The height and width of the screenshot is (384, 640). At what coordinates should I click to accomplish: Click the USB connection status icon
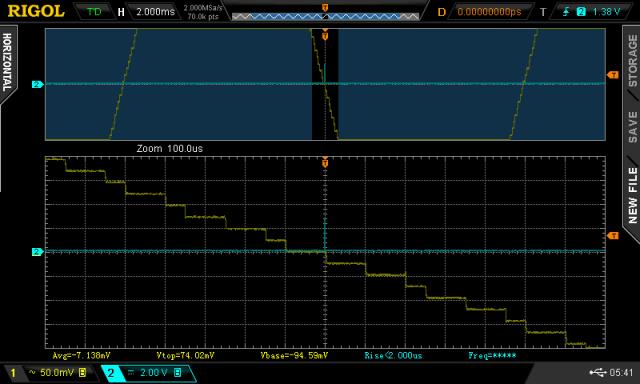coord(598,372)
